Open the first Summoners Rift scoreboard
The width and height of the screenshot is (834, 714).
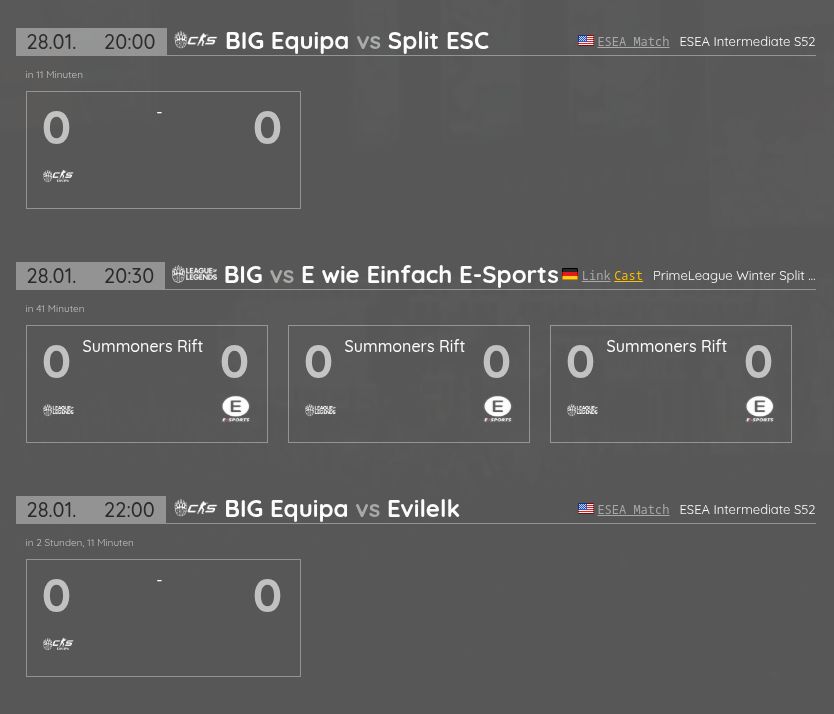[x=146, y=383]
